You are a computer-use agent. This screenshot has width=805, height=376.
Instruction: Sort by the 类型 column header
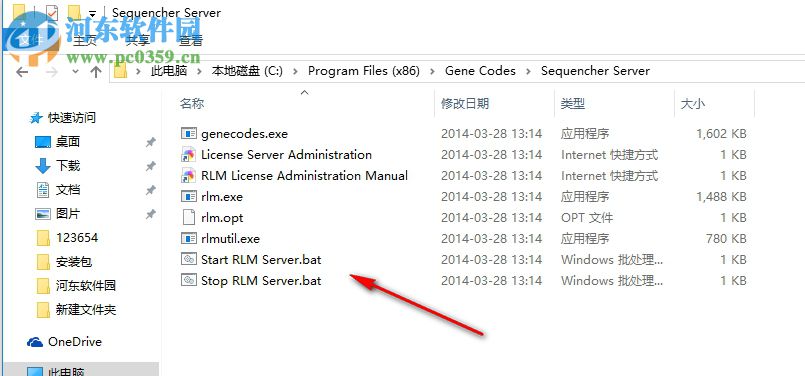[x=573, y=104]
